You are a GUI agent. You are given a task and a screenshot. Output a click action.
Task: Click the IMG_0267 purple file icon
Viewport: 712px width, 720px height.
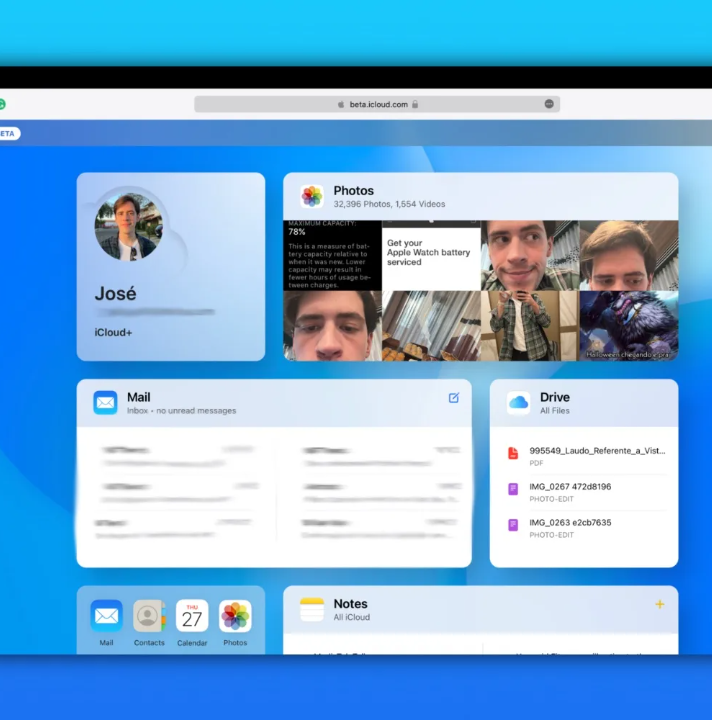pyautogui.click(x=513, y=489)
